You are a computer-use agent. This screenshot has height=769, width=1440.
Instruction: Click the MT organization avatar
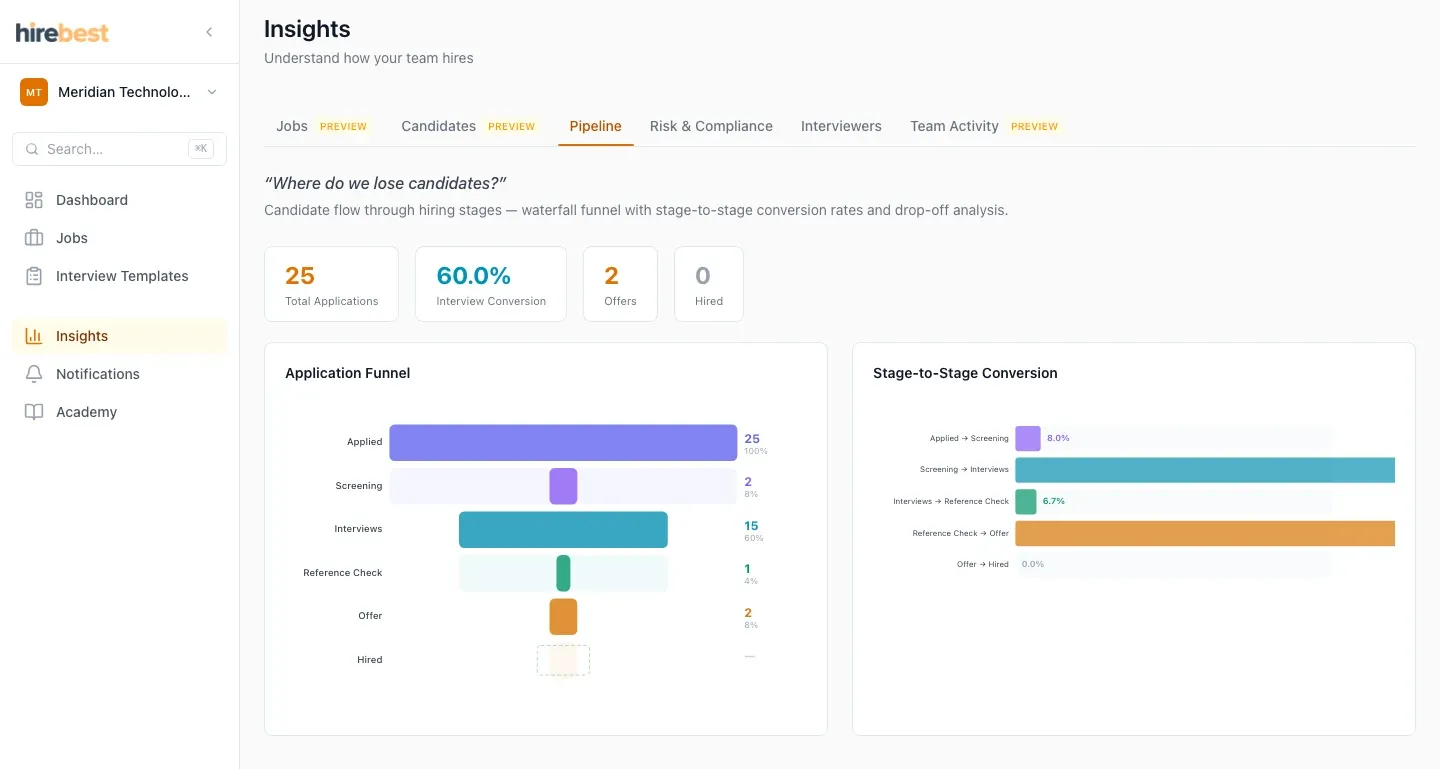point(34,92)
